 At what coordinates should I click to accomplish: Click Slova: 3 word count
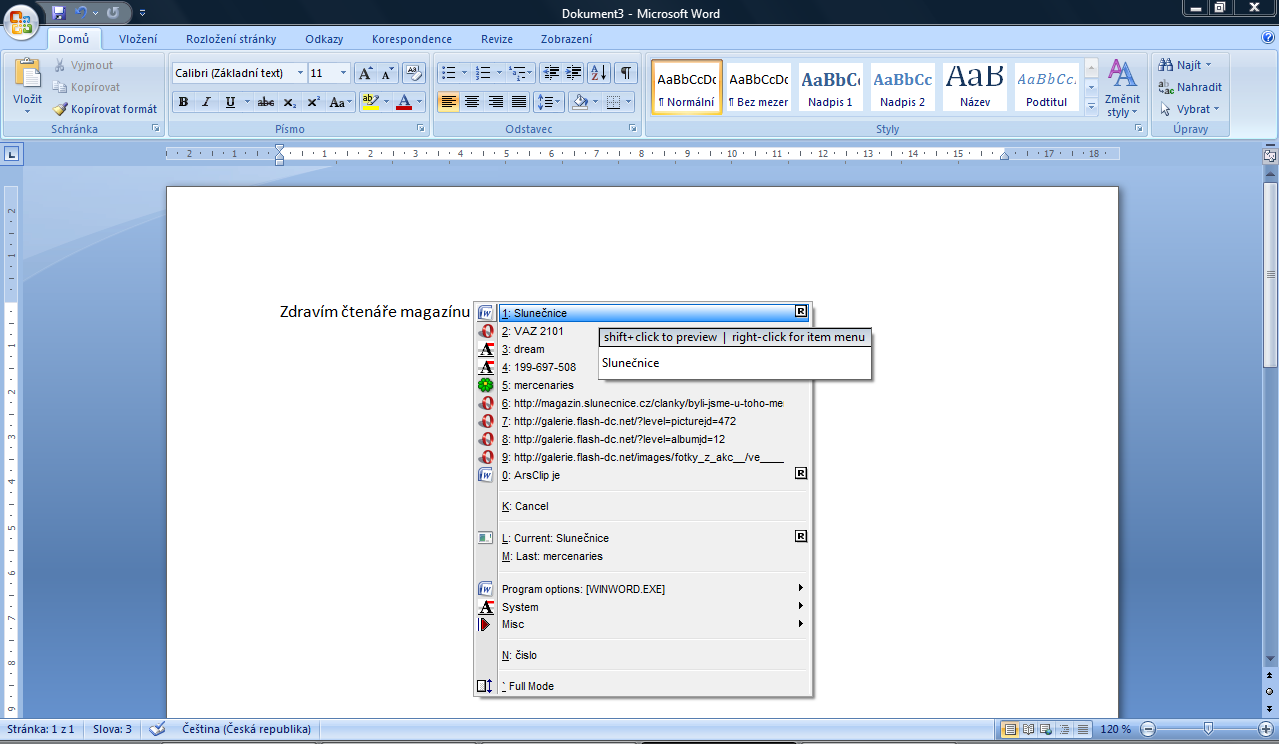pyautogui.click(x=112, y=729)
